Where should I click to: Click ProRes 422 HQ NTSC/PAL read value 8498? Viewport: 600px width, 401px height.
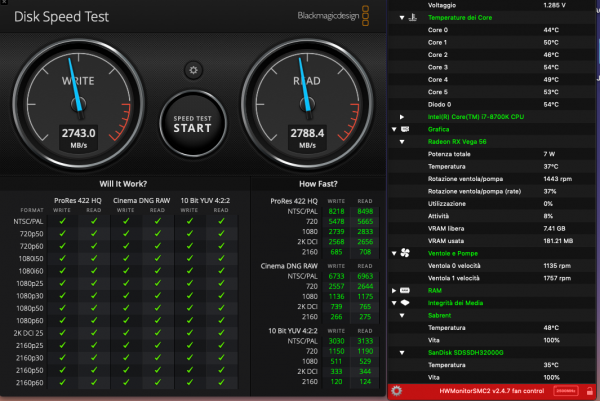365,211
